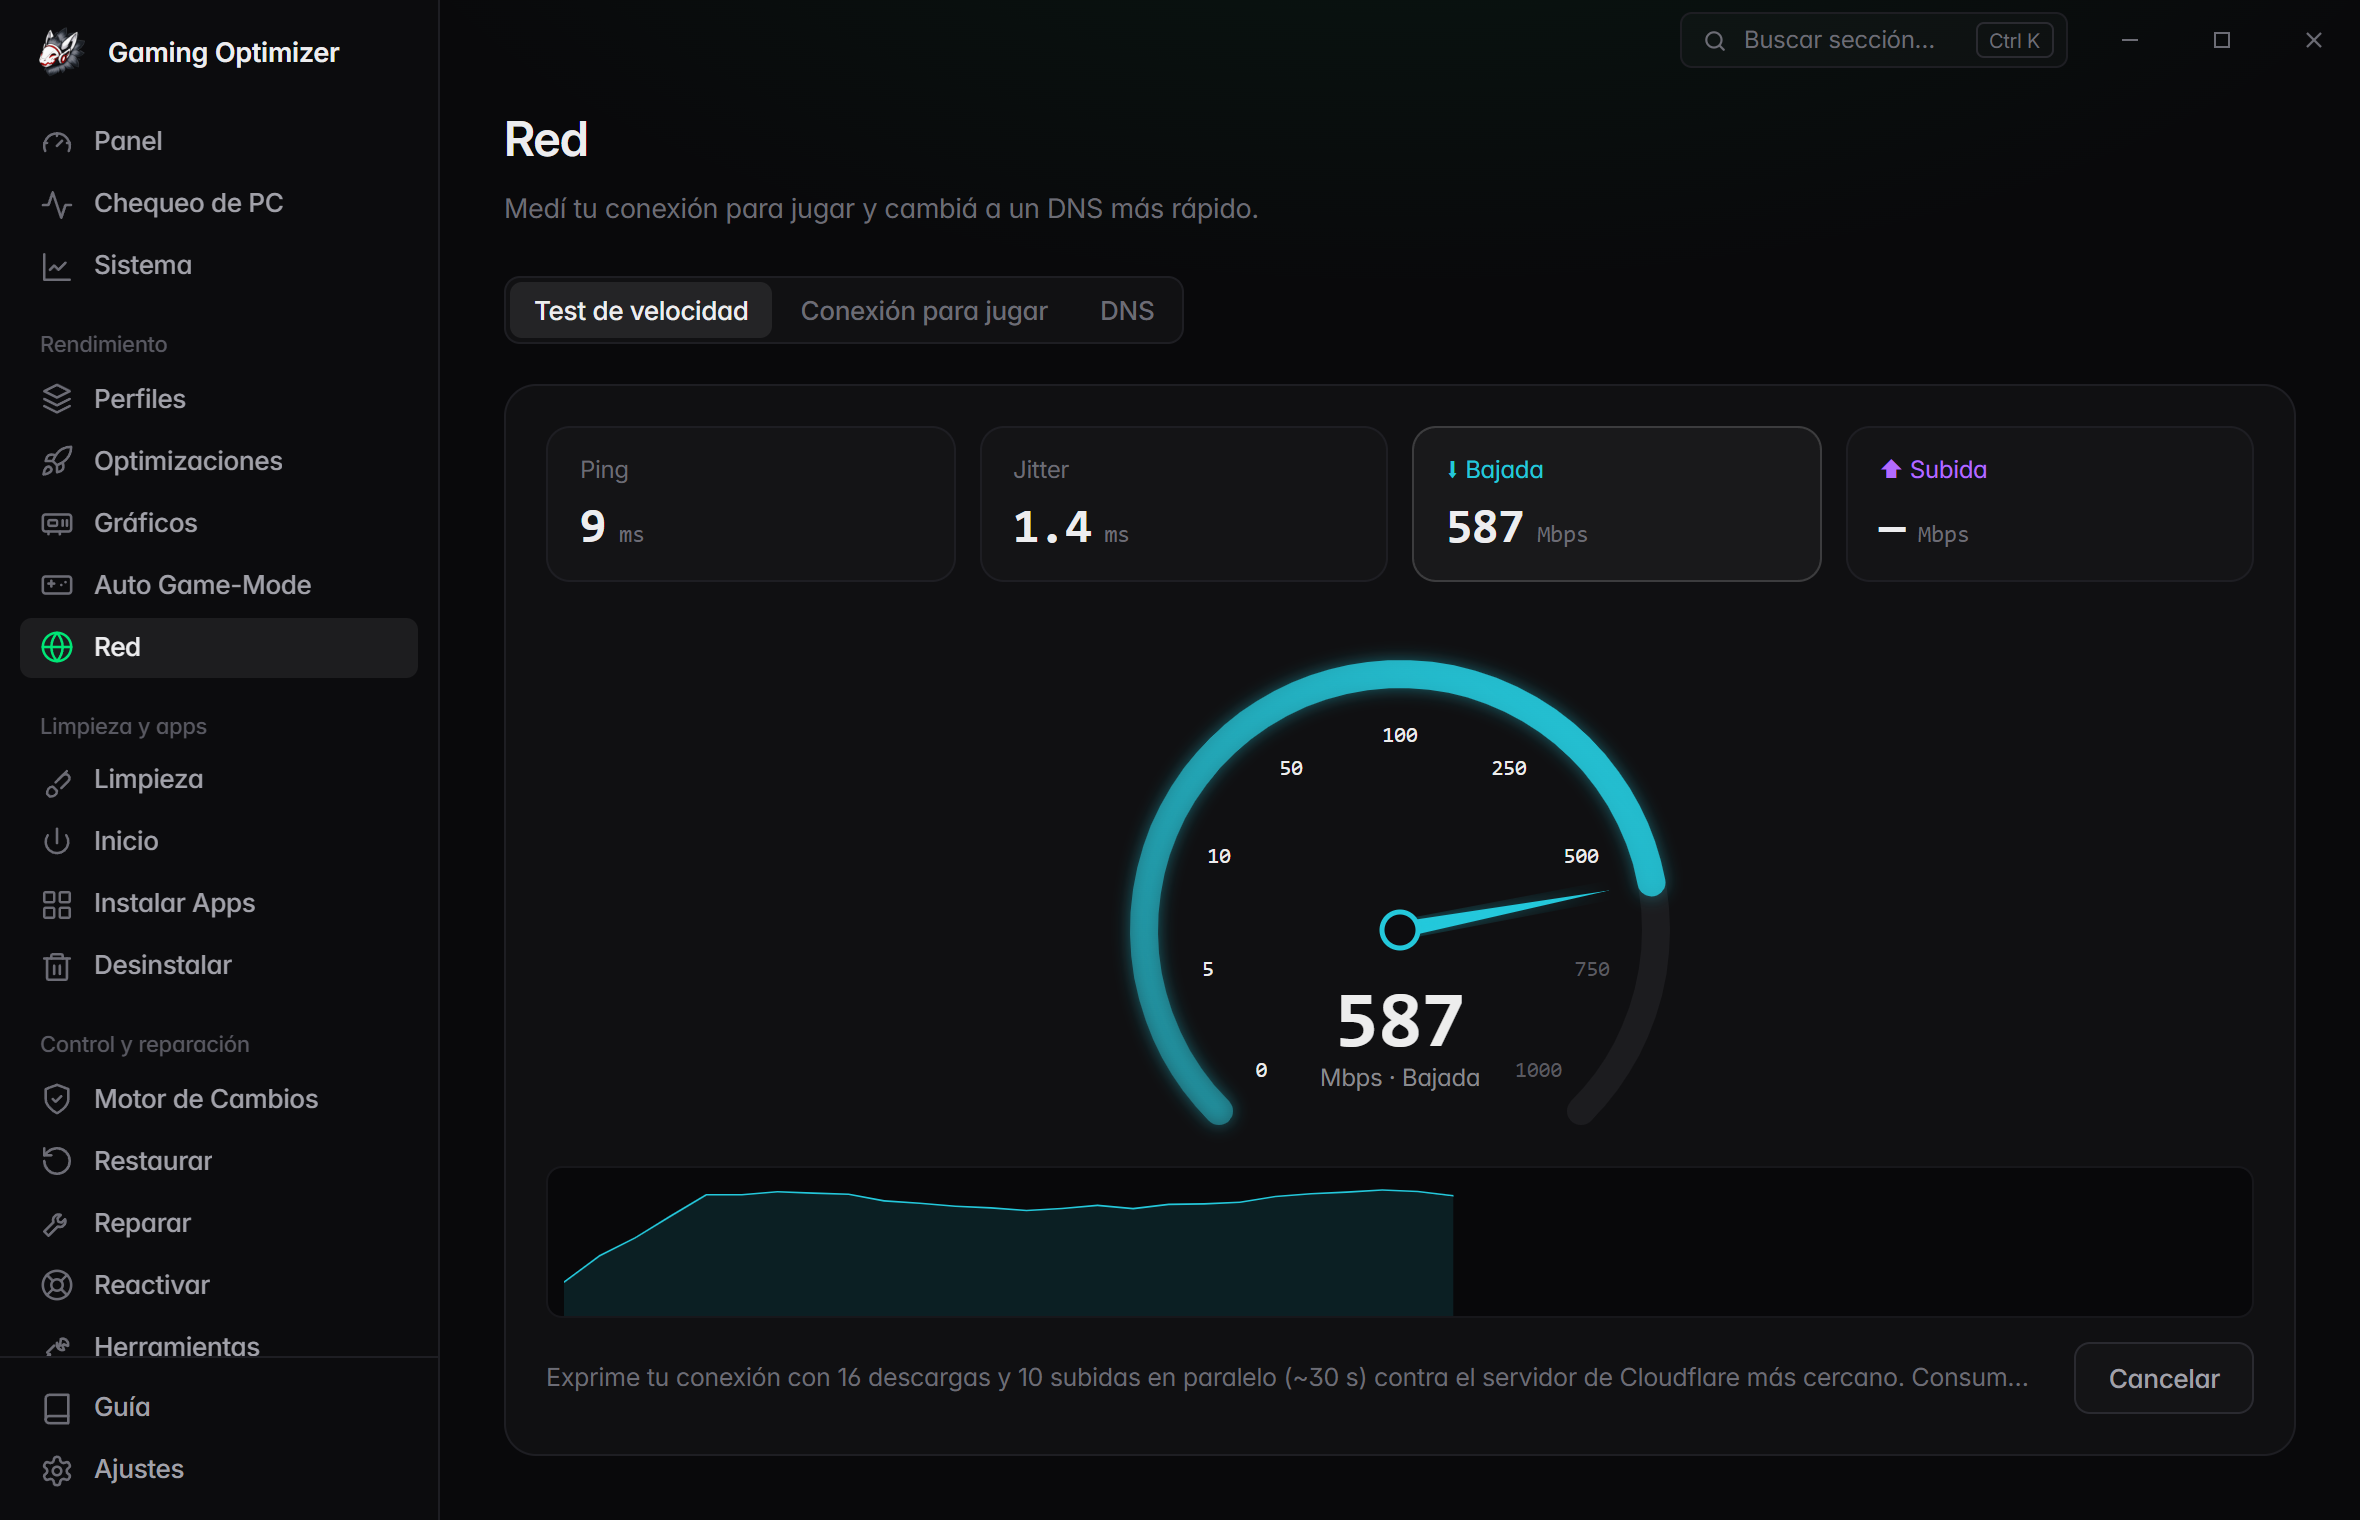Click the 'Limpieza y apps' heading
This screenshot has width=2360, height=1520.
[123, 726]
